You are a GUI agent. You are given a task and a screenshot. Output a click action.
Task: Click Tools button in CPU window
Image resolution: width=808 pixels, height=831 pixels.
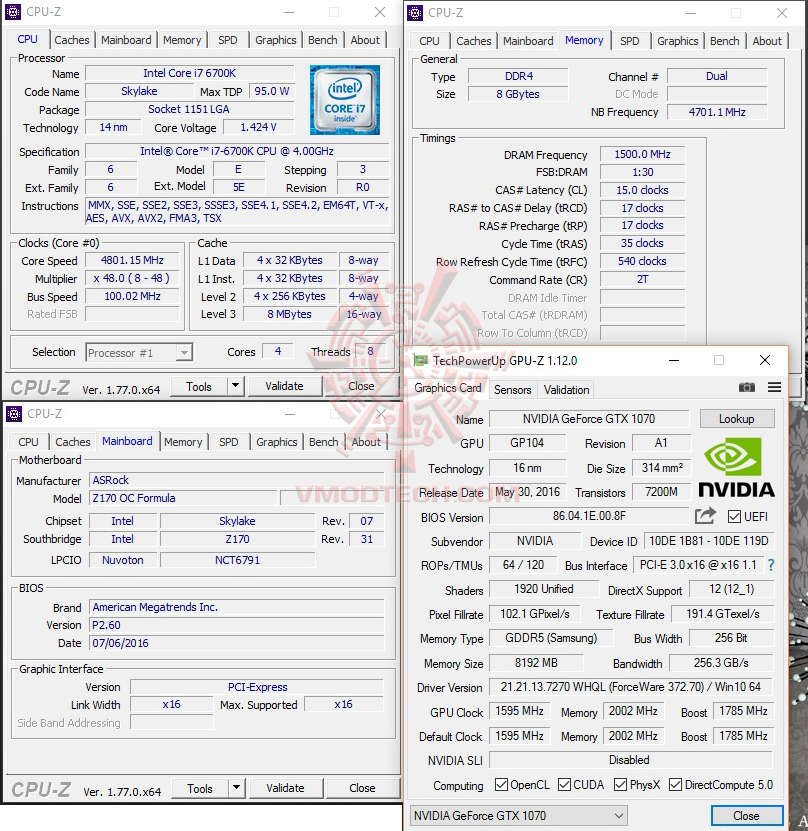[x=199, y=386]
